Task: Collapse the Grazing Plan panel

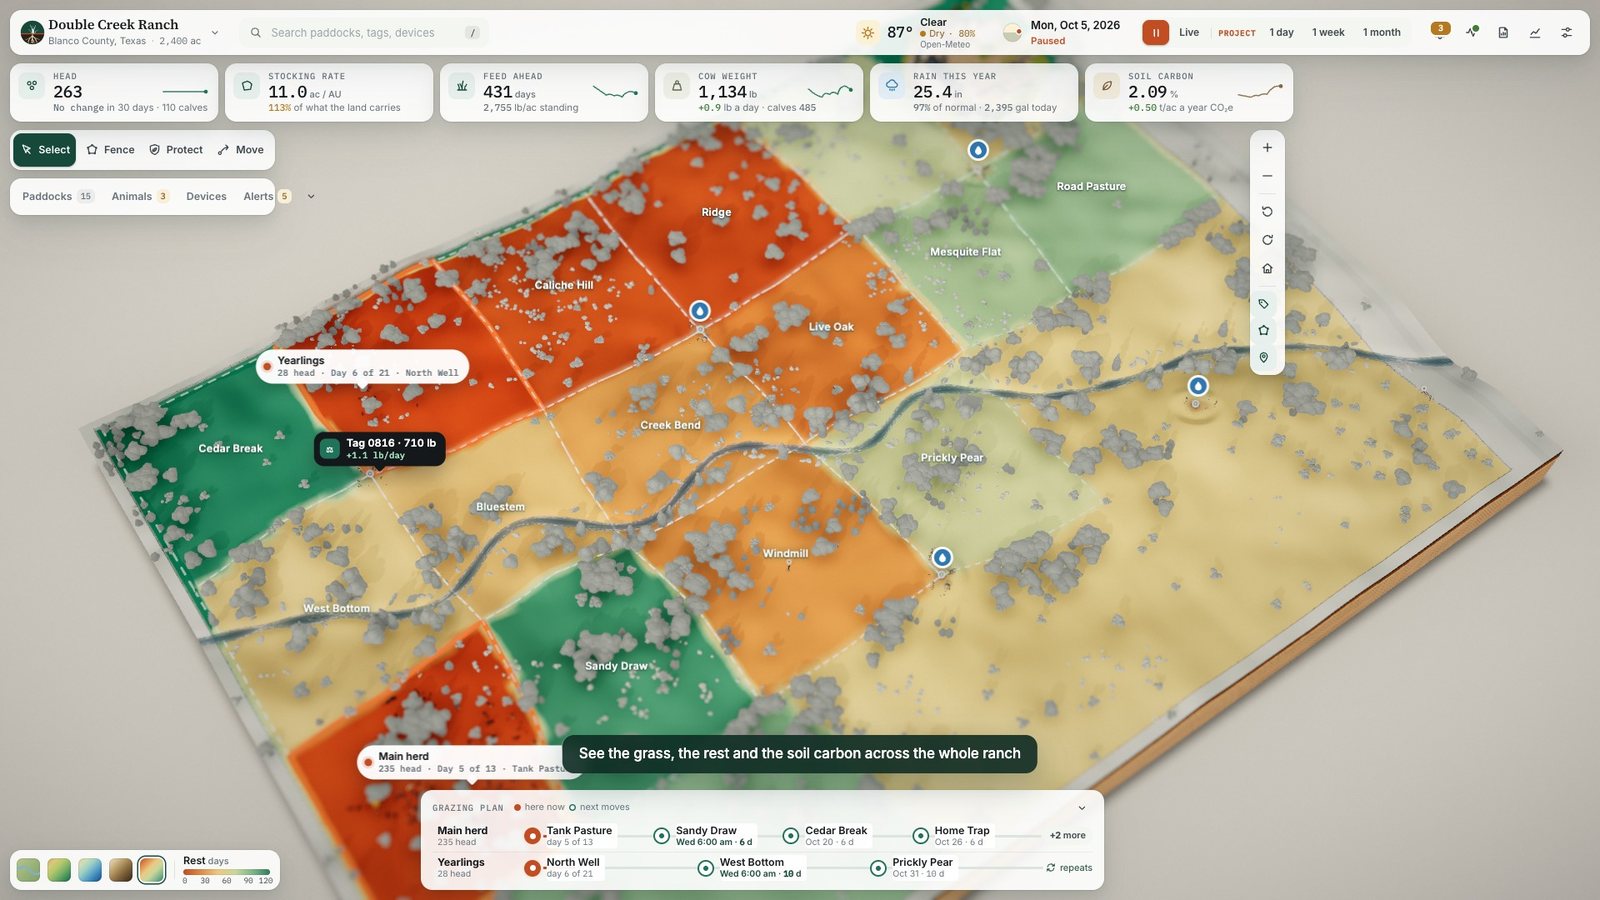Action: [1081, 808]
